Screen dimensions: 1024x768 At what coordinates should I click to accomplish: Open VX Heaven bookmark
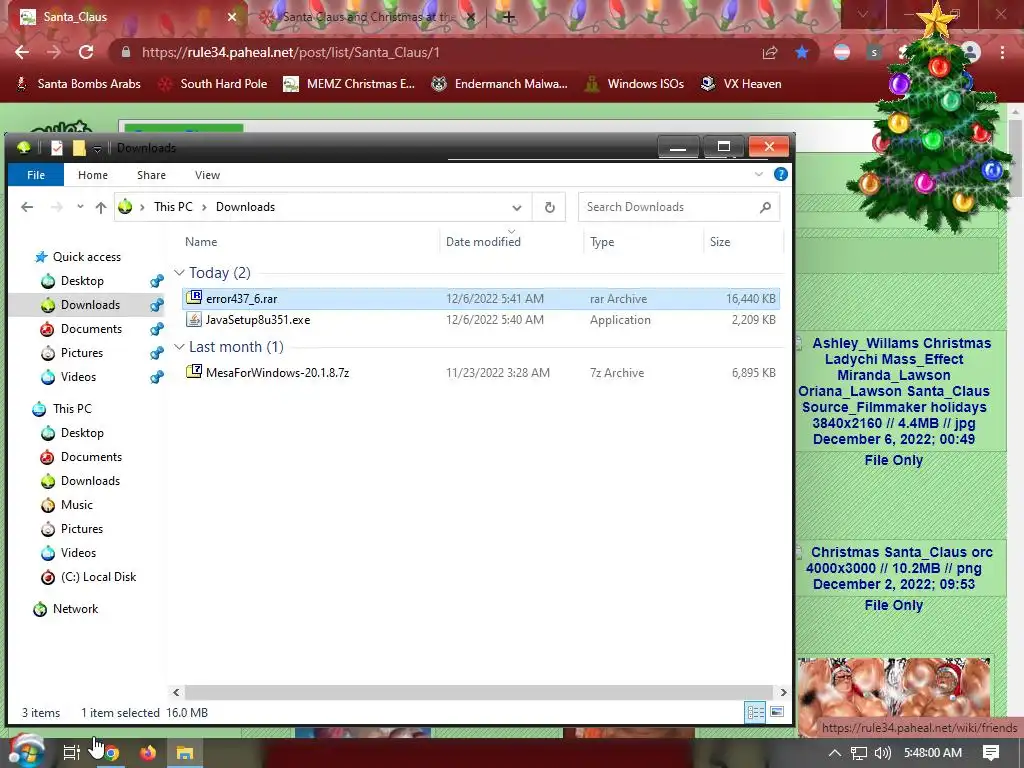click(741, 84)
